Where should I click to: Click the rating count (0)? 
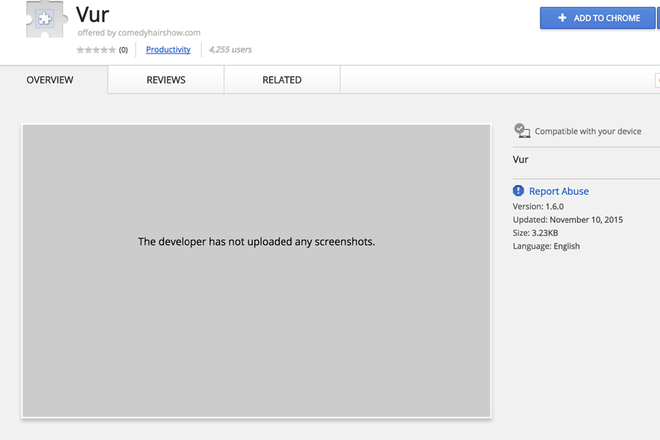[x=123, y=49]
